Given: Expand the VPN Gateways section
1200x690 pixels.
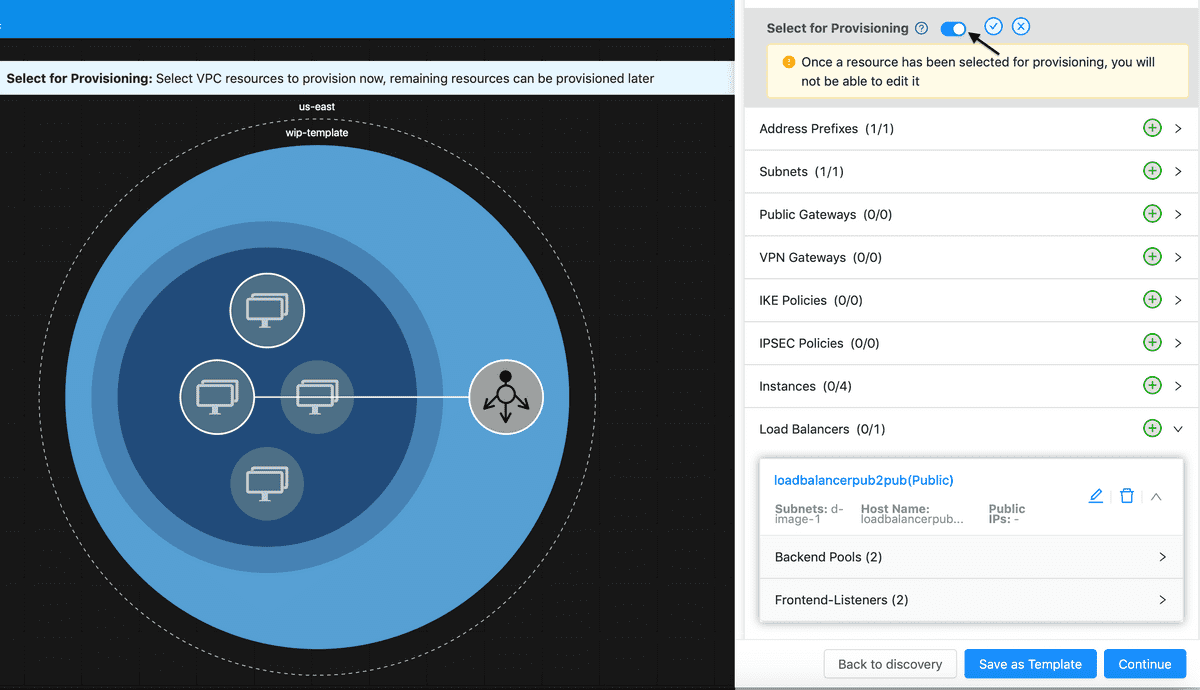Looking at the screenshot, I should (x=1179, y=258).
